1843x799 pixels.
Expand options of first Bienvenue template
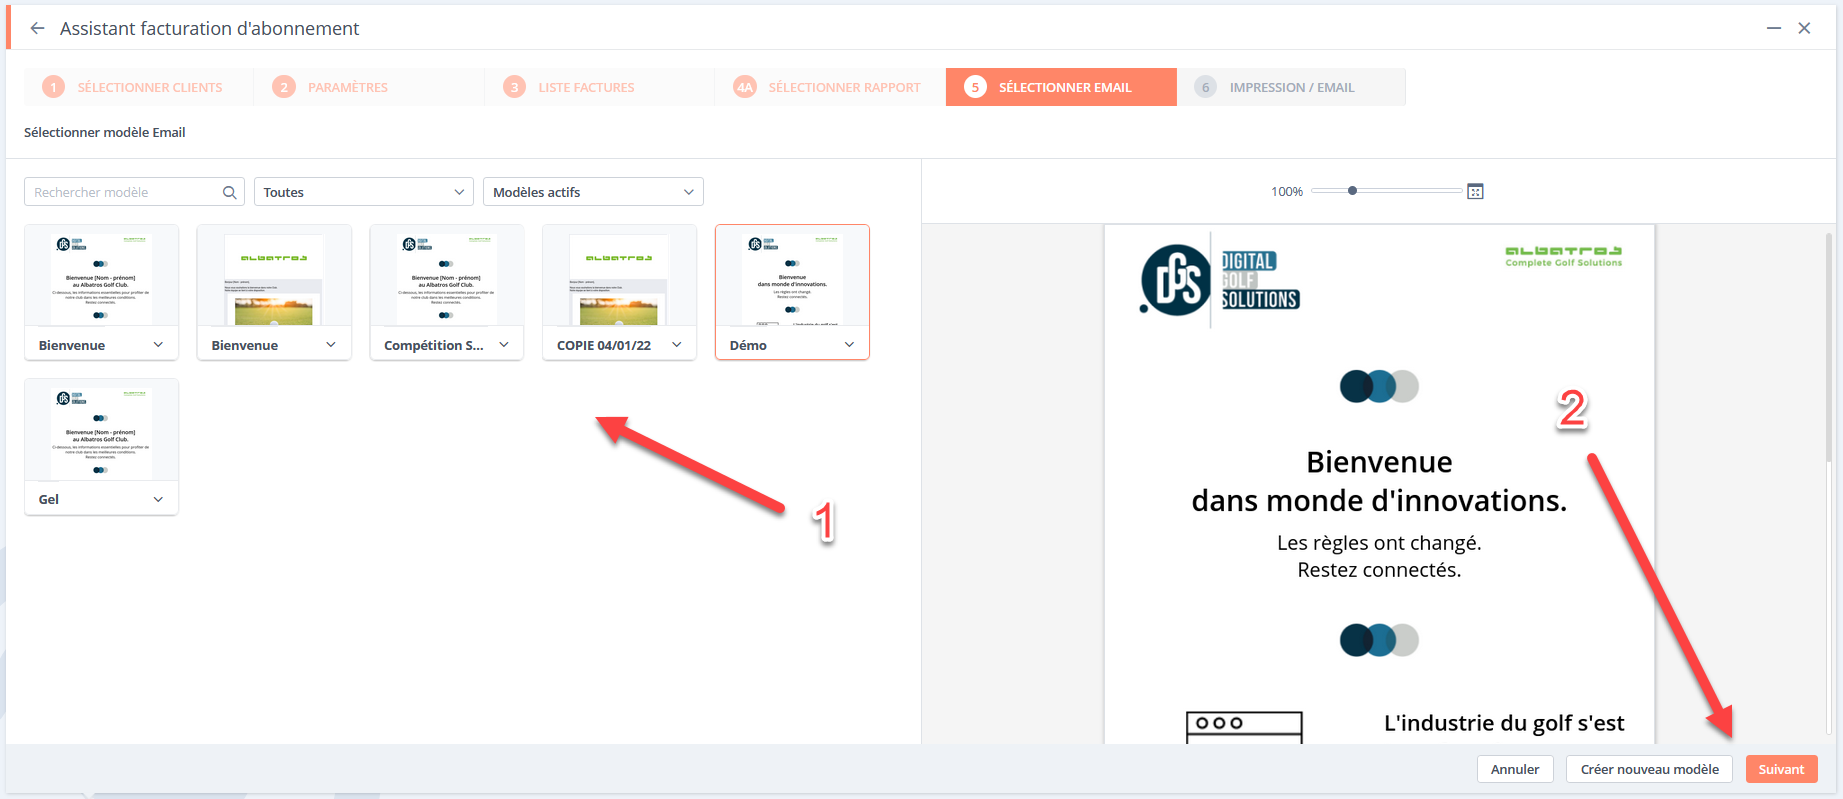(x=158, y=345)
